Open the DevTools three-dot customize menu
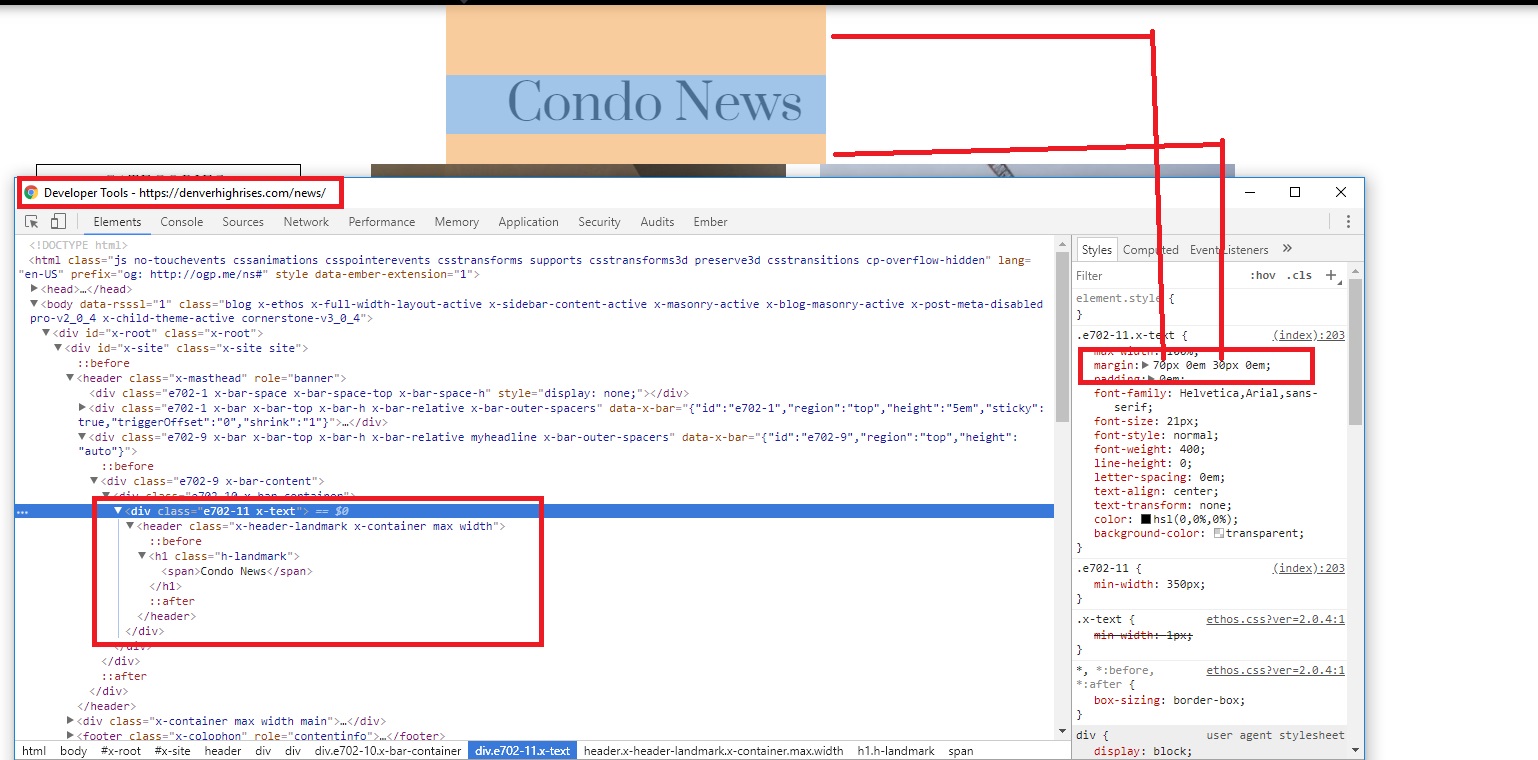 pyautogui.click(x=1348, y=222)
